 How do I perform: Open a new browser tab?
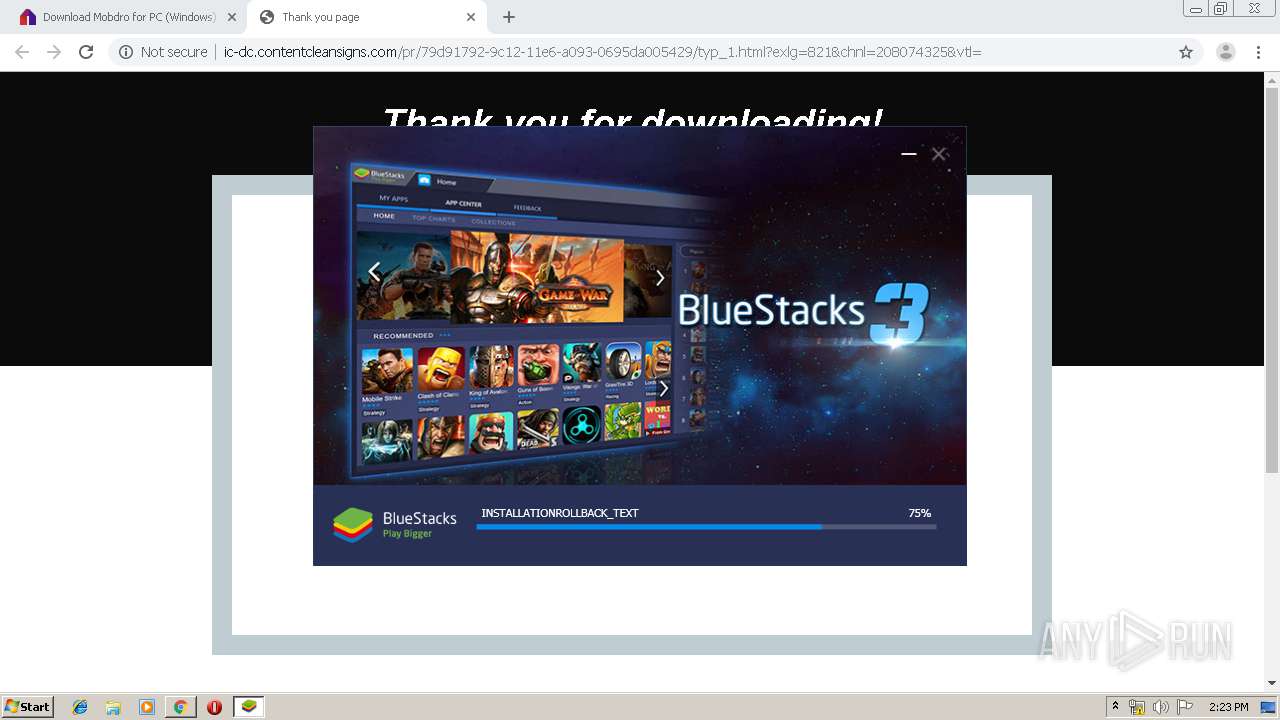point(509,17)
